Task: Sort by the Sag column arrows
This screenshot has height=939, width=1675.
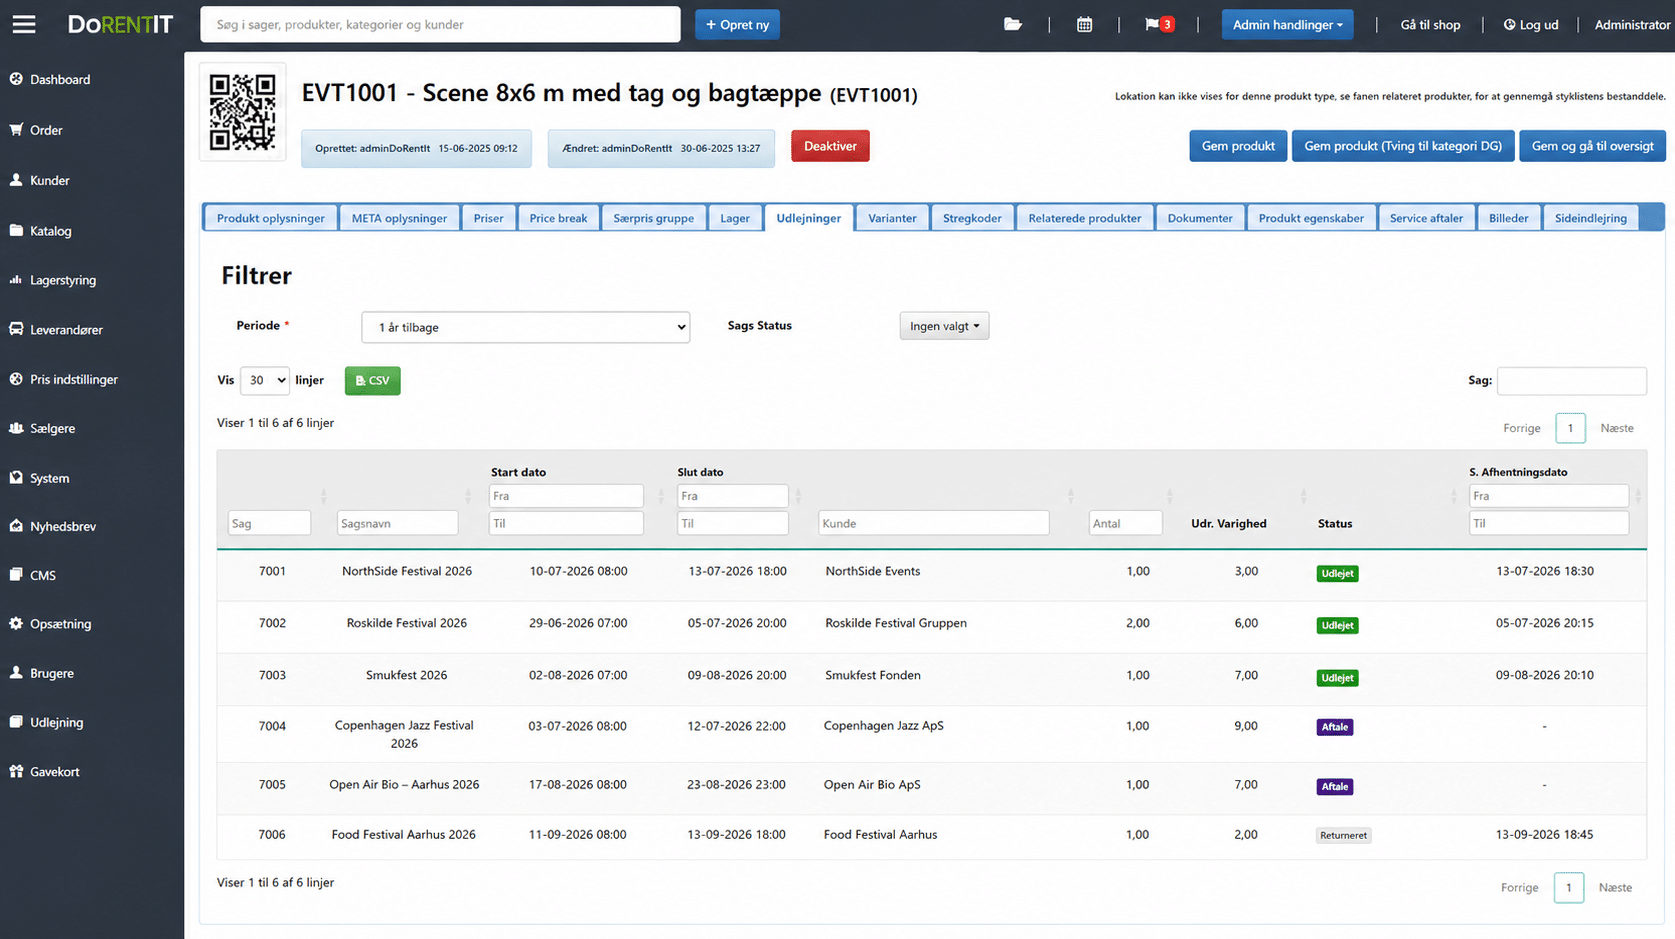Action: coord(323,496)
